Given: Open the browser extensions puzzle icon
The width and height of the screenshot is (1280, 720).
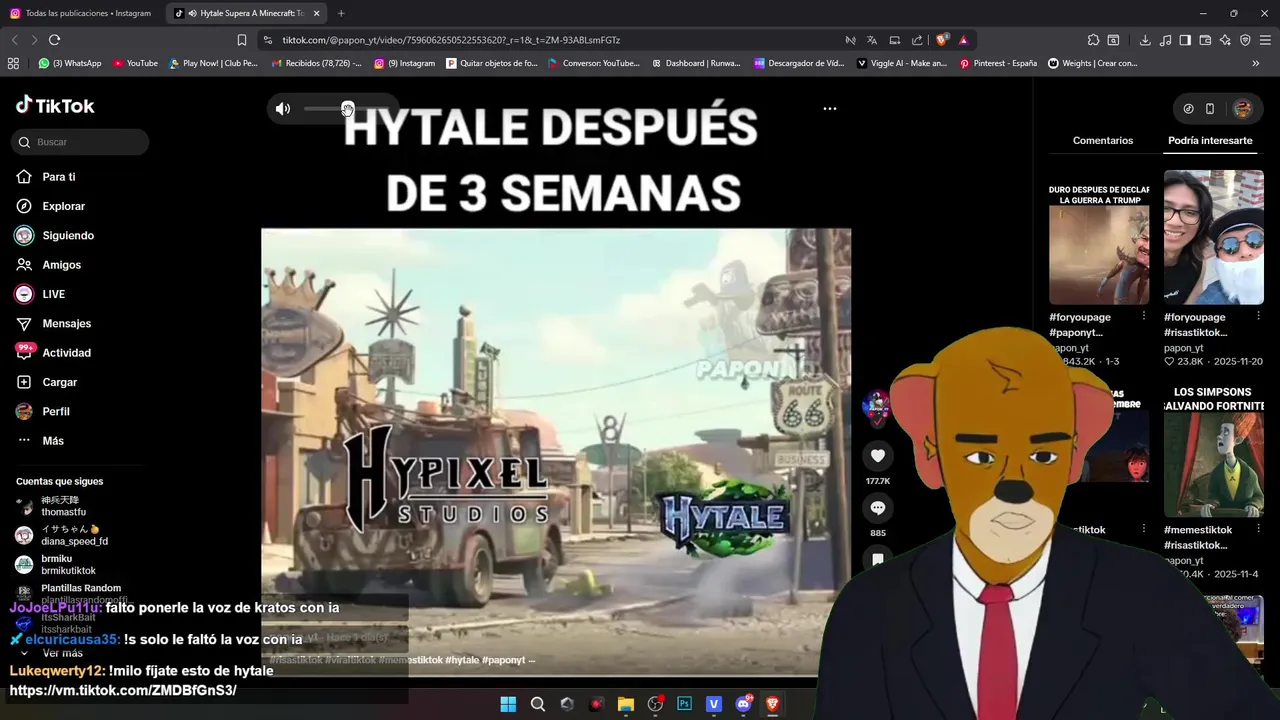Looking at the screenshot, I should tap(1093, 40).
